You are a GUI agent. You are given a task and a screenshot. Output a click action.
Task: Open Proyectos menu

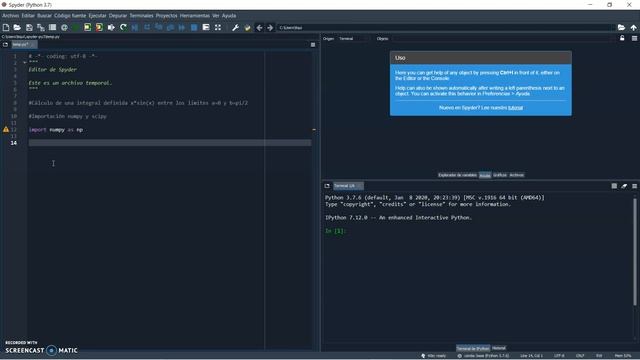pos(167,16)
